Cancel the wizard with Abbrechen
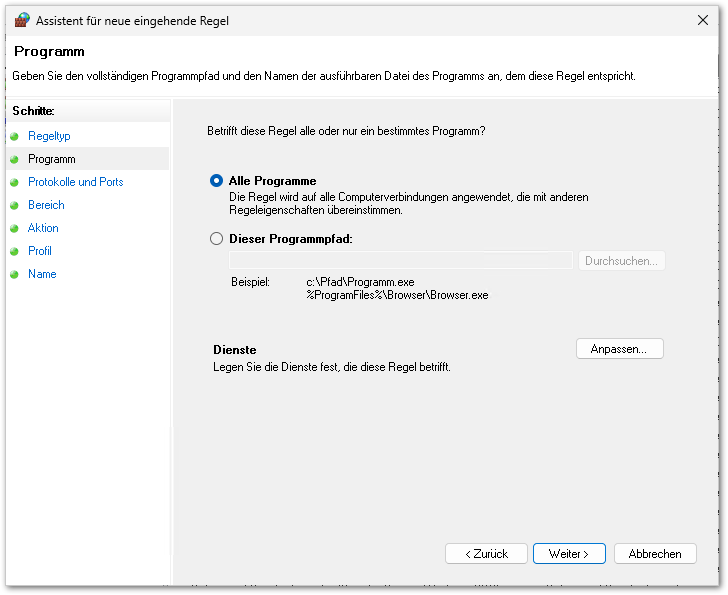 tap(655, 553)
